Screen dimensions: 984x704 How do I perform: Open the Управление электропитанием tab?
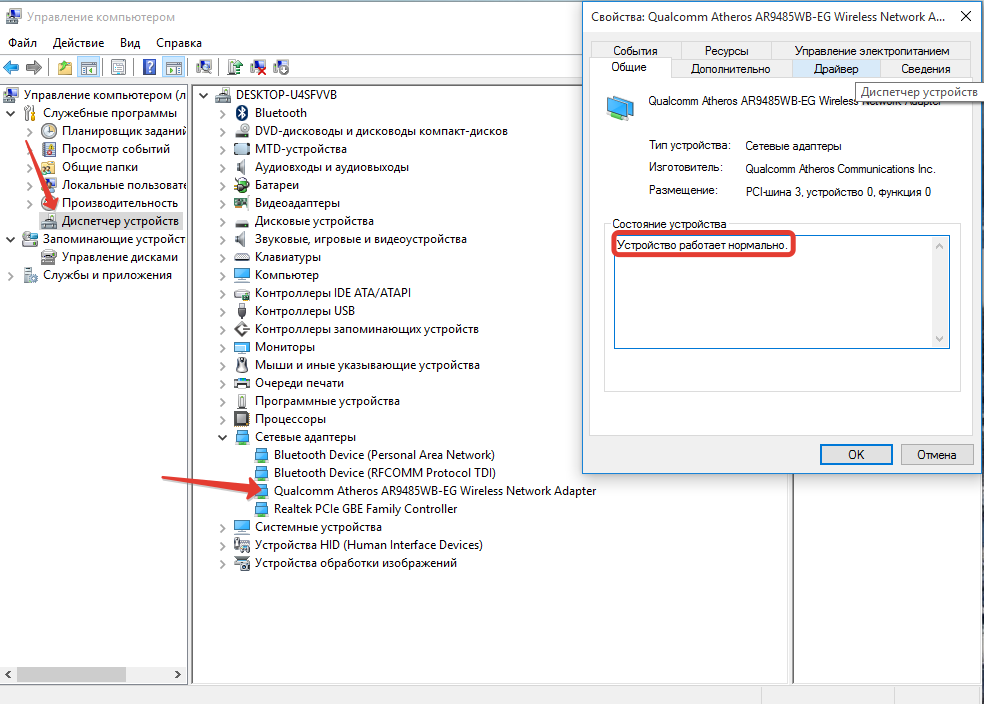pyautogui.click(x=871, y=51)
